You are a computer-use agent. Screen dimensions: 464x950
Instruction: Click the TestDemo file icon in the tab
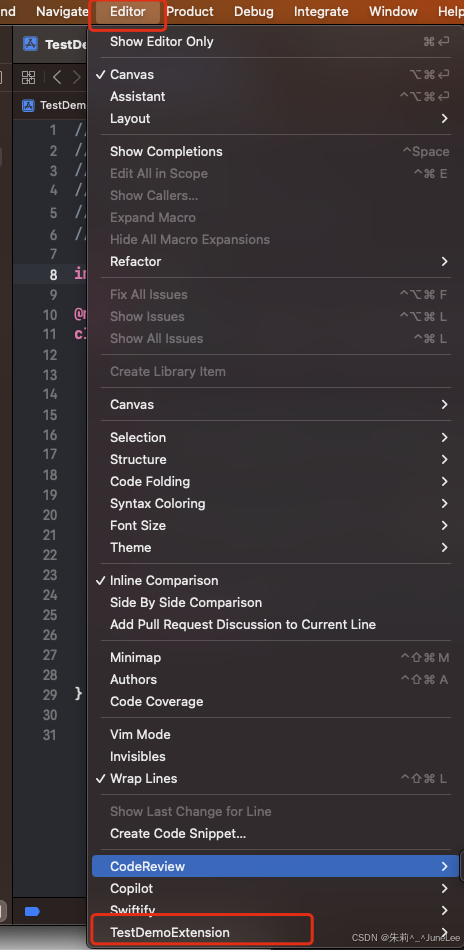(30, 44)
